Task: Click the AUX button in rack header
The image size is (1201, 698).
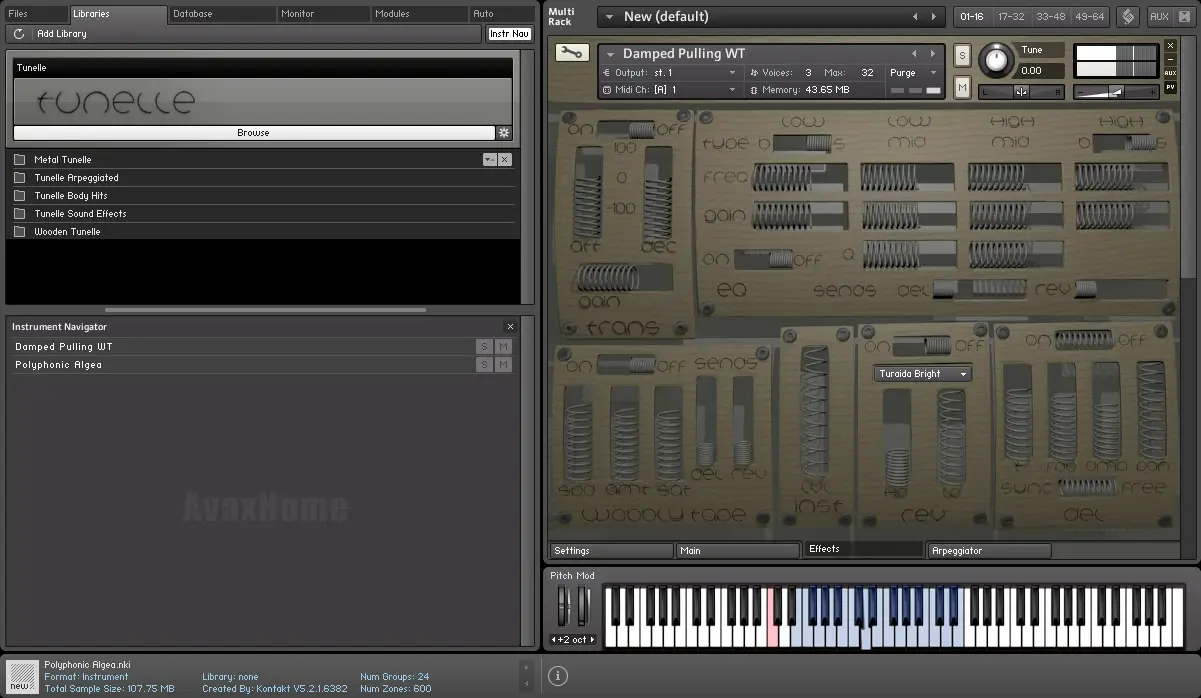Action: coord(1160,17)
